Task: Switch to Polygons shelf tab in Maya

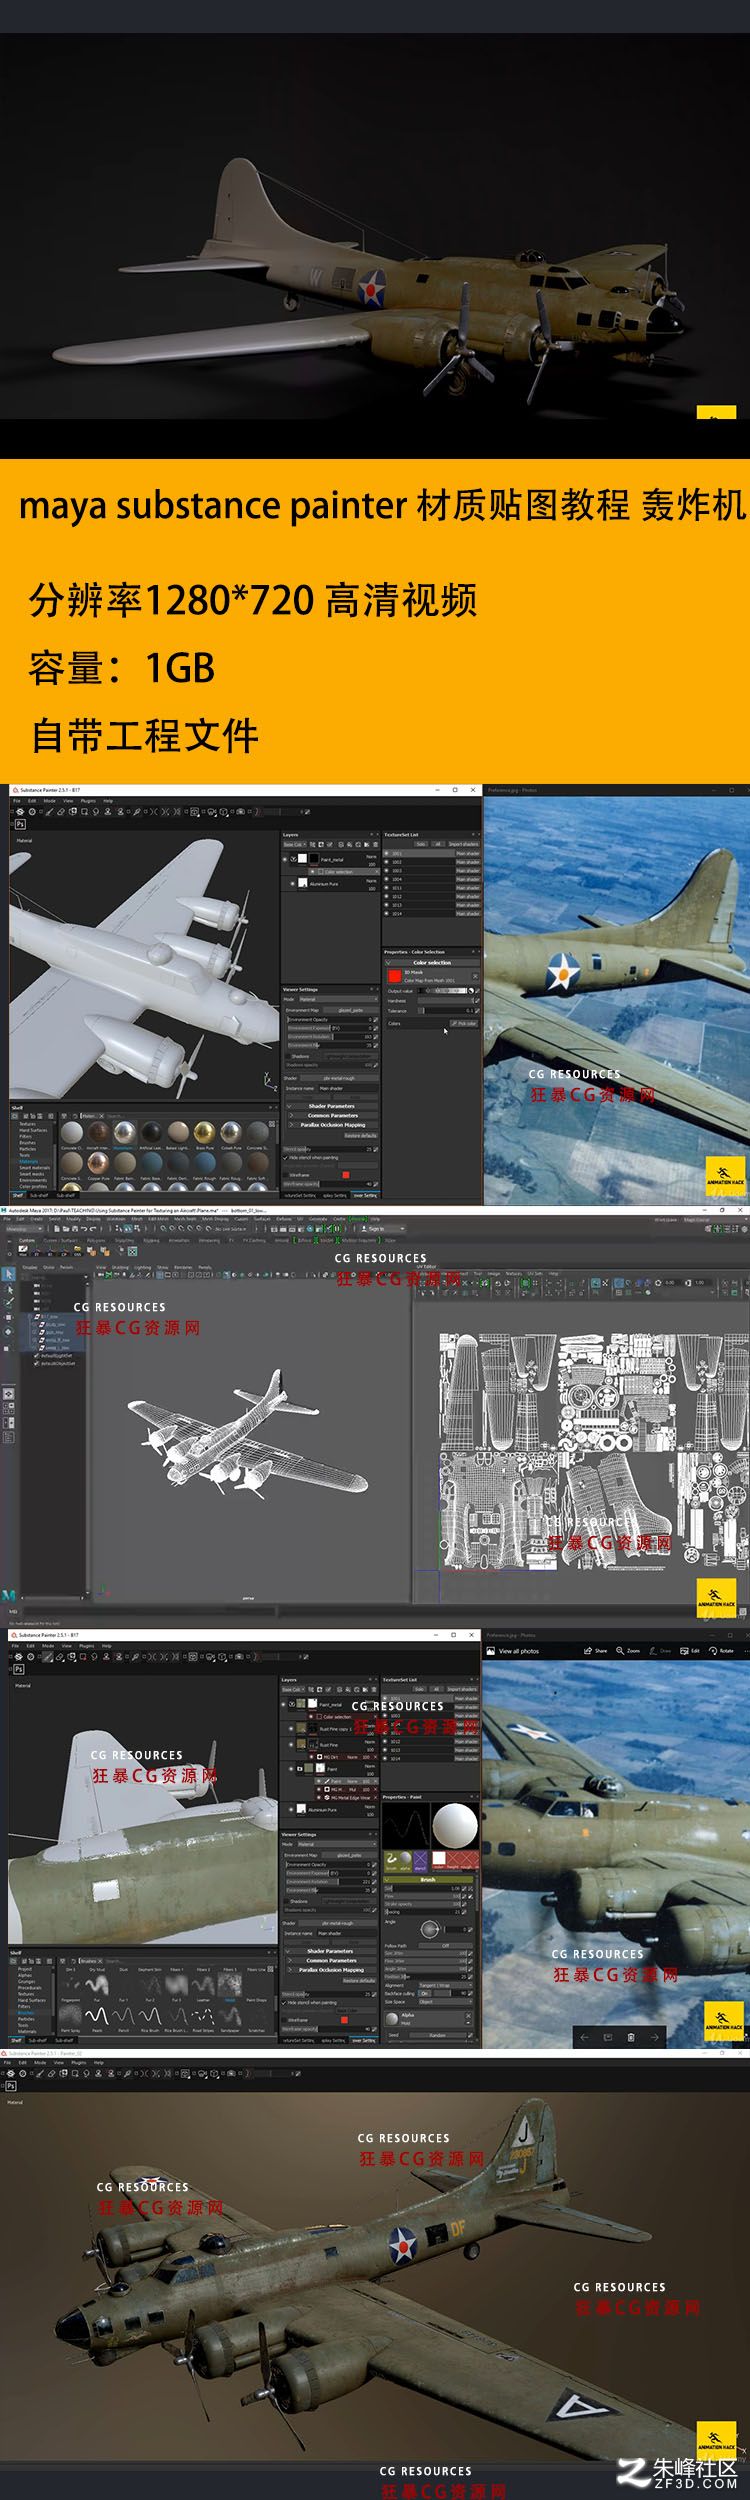Action: 96,1240
